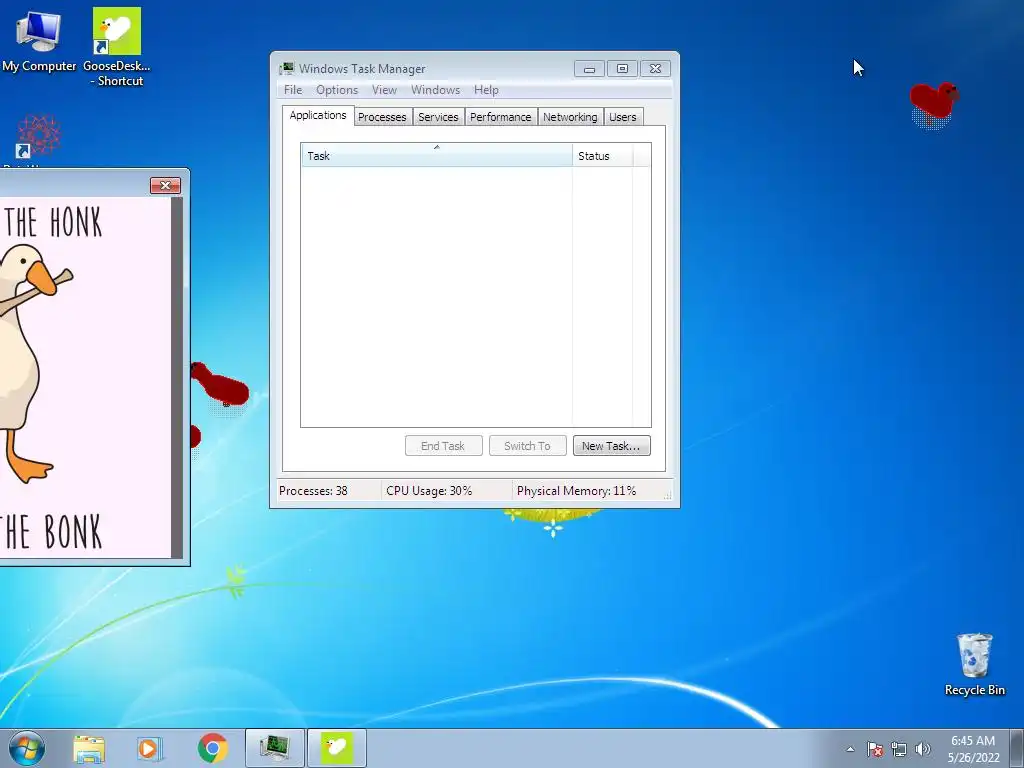The width and height of the screenshot is (1024, 768).
Task: Switch to the Users tab
Action: (x=622, y=117)
